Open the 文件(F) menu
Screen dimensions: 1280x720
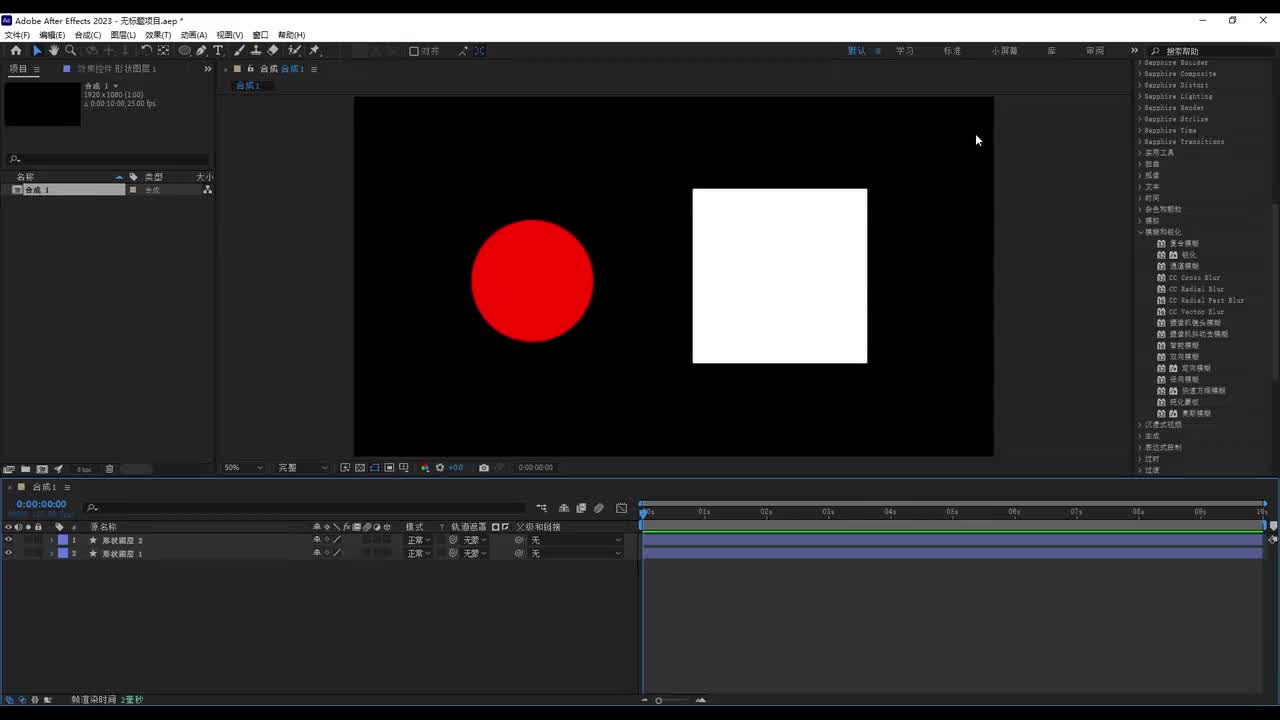[x=17, y=35]
